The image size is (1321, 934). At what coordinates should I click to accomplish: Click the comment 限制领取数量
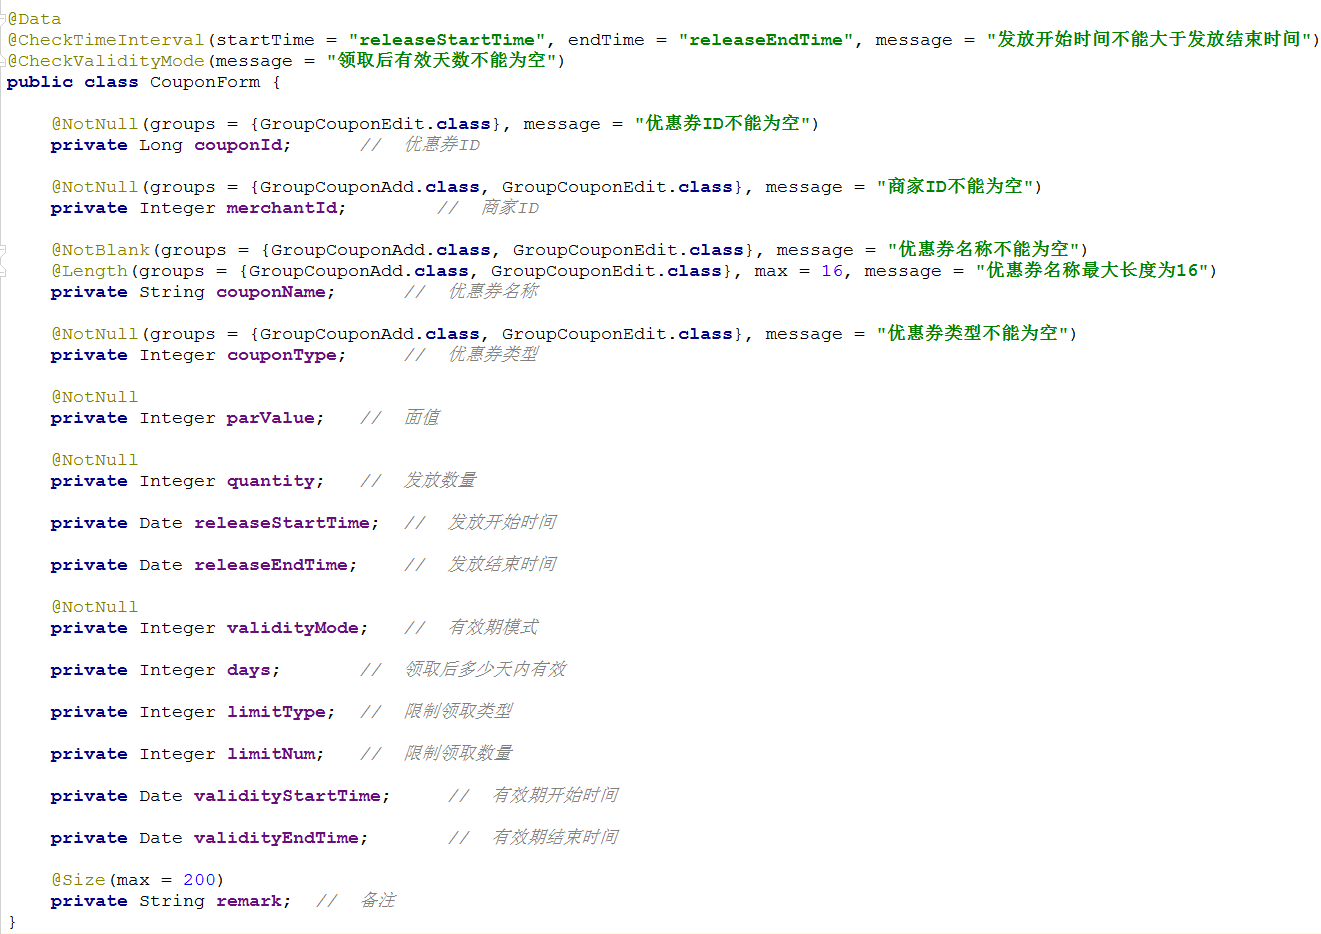click(x=458, y=754)
